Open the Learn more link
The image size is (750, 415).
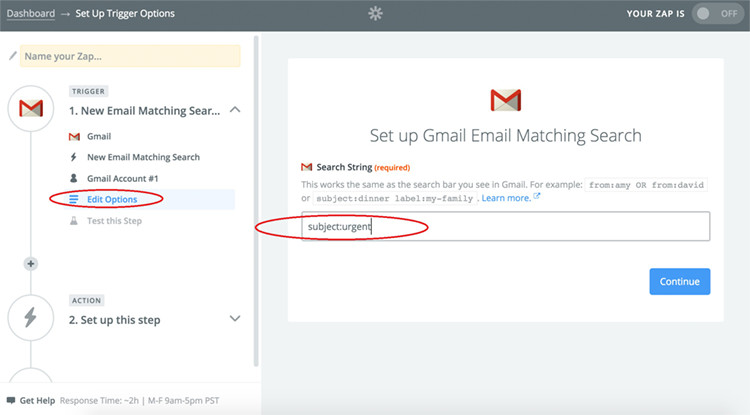[x=509, y=198]
